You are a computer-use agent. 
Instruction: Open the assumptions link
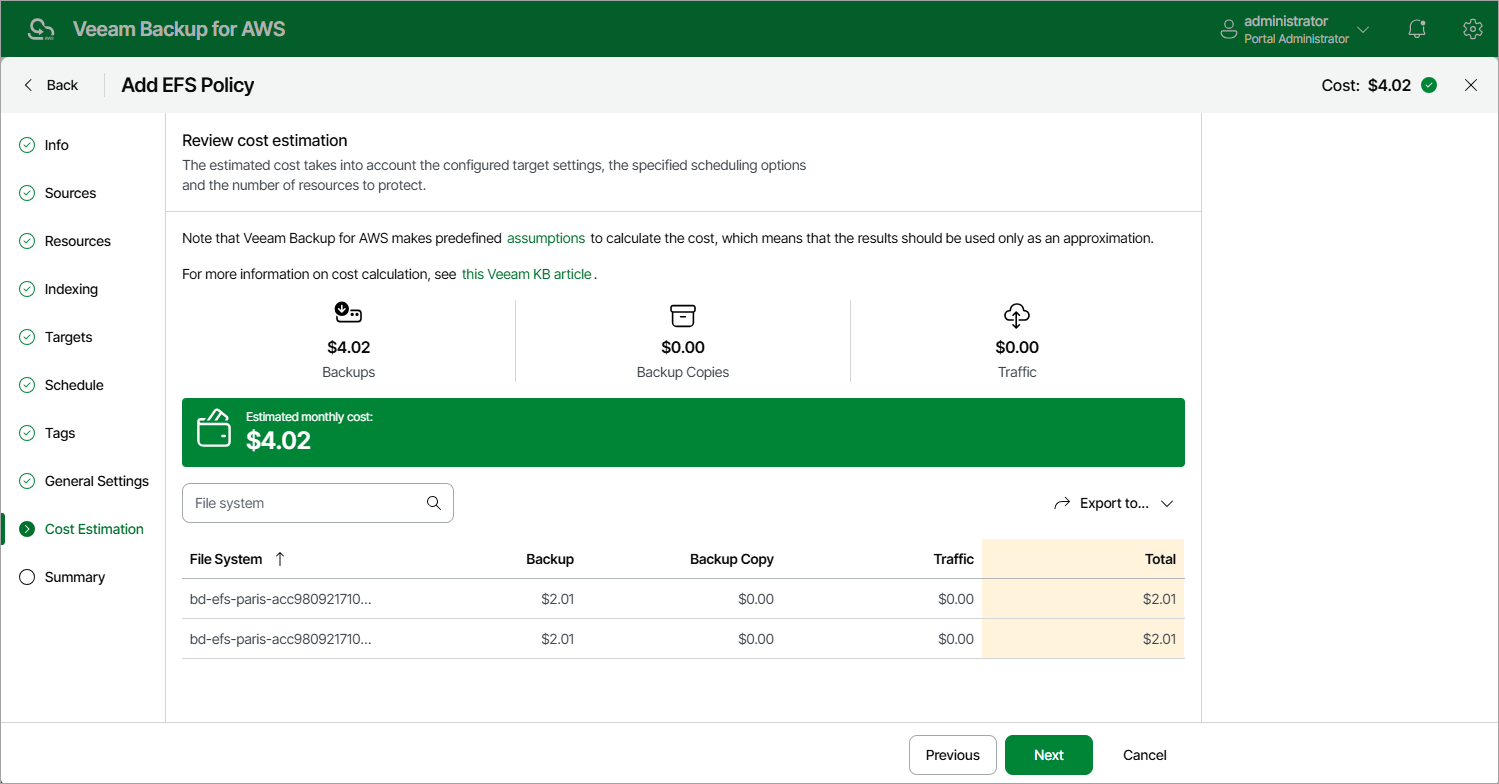546,239
